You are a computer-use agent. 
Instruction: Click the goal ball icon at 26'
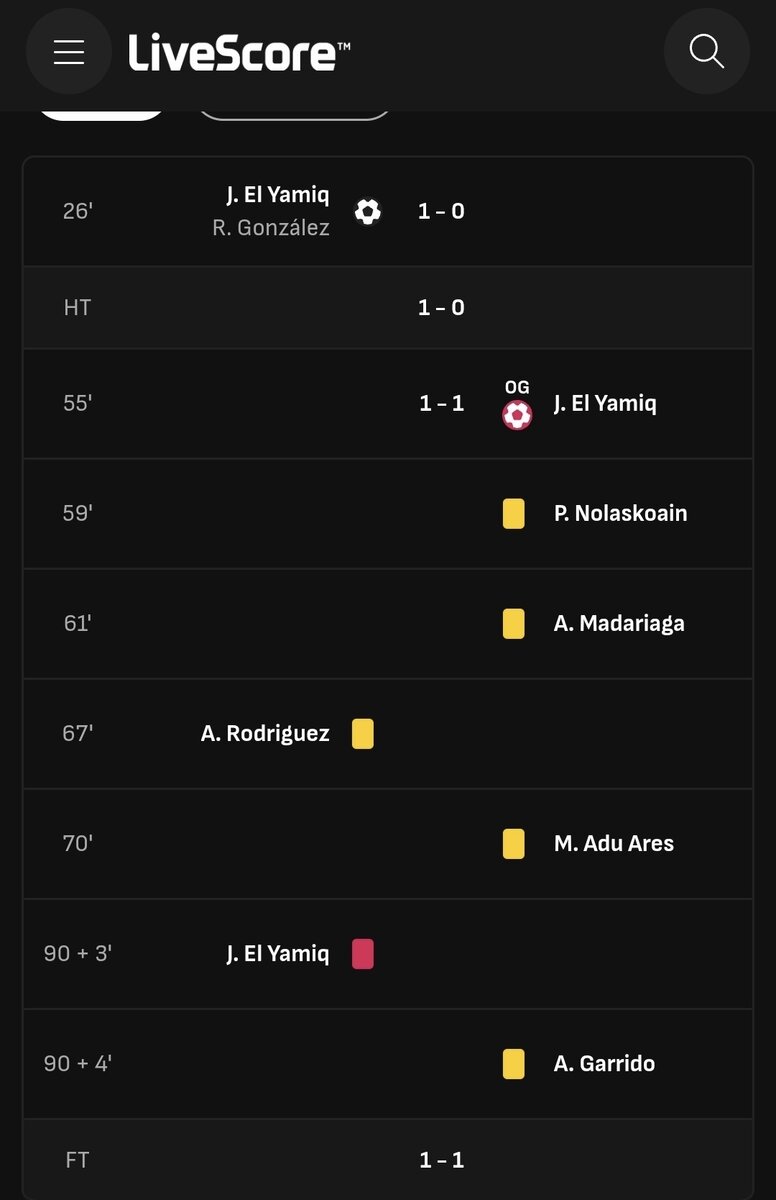368,211
